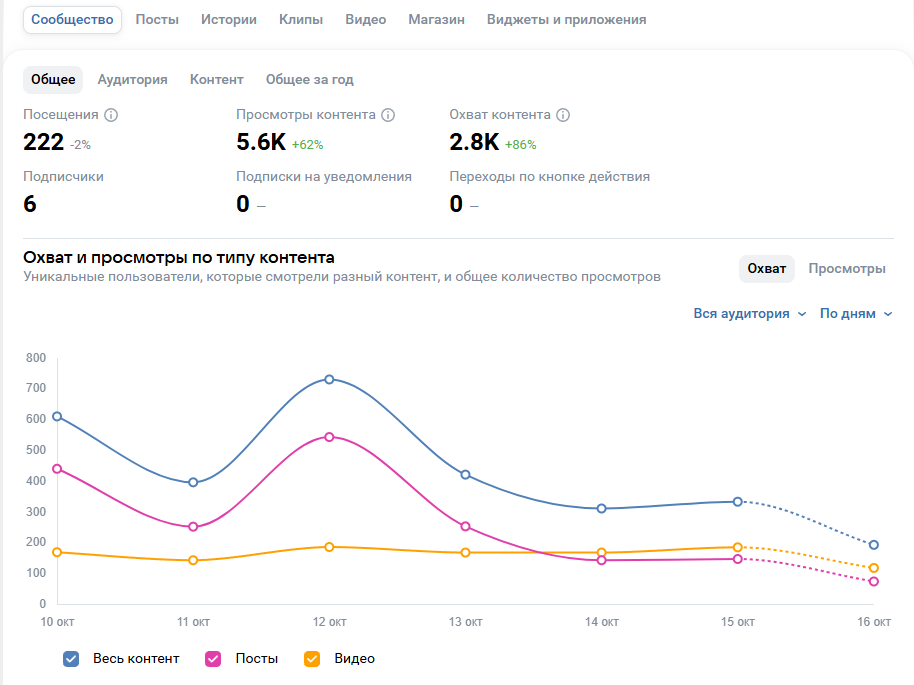Open the Контент sub-tab
Image resolution: width=914 pixels, height=685 pixels.
(x=216, y=80)
